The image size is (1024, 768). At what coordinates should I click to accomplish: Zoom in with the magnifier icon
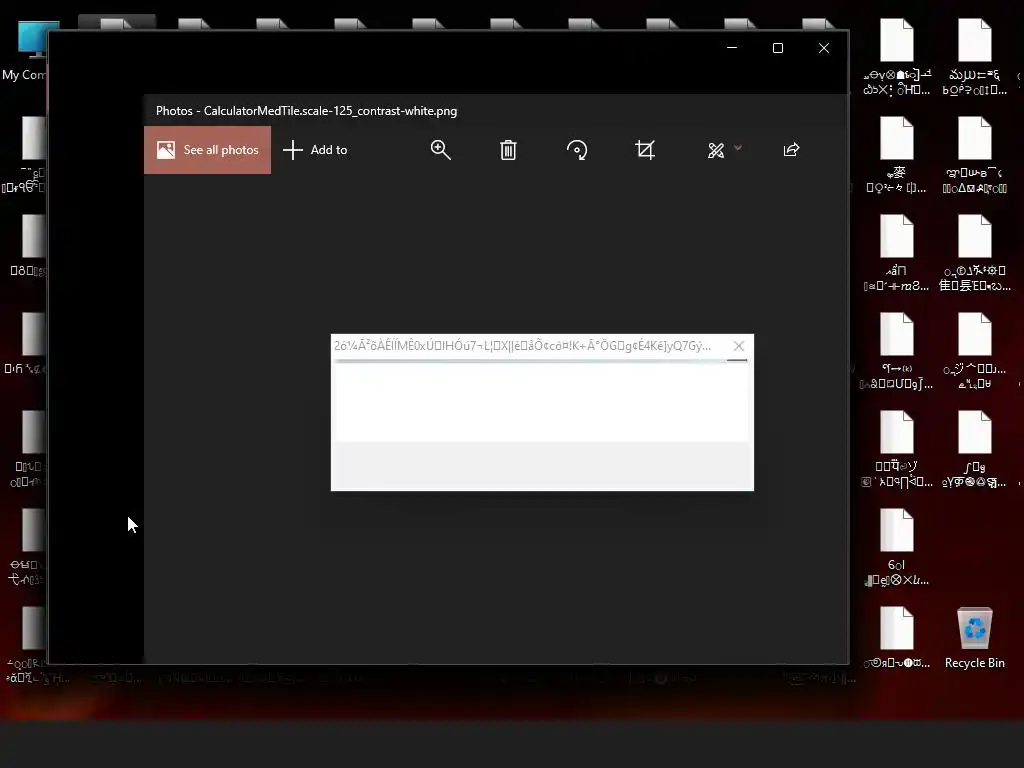point(441,150)
